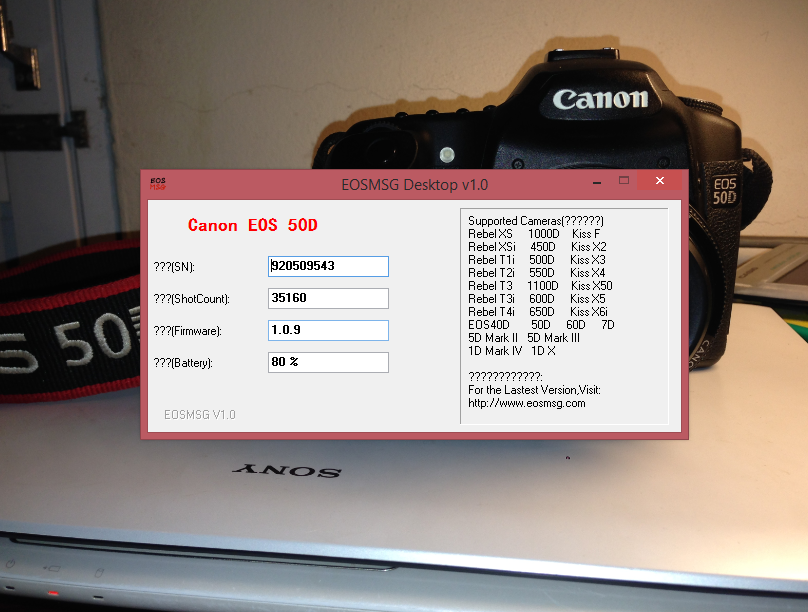Click Kiss X4 in supported list
Viewport: 808px width, 612px height.
[x=588, y=273]
